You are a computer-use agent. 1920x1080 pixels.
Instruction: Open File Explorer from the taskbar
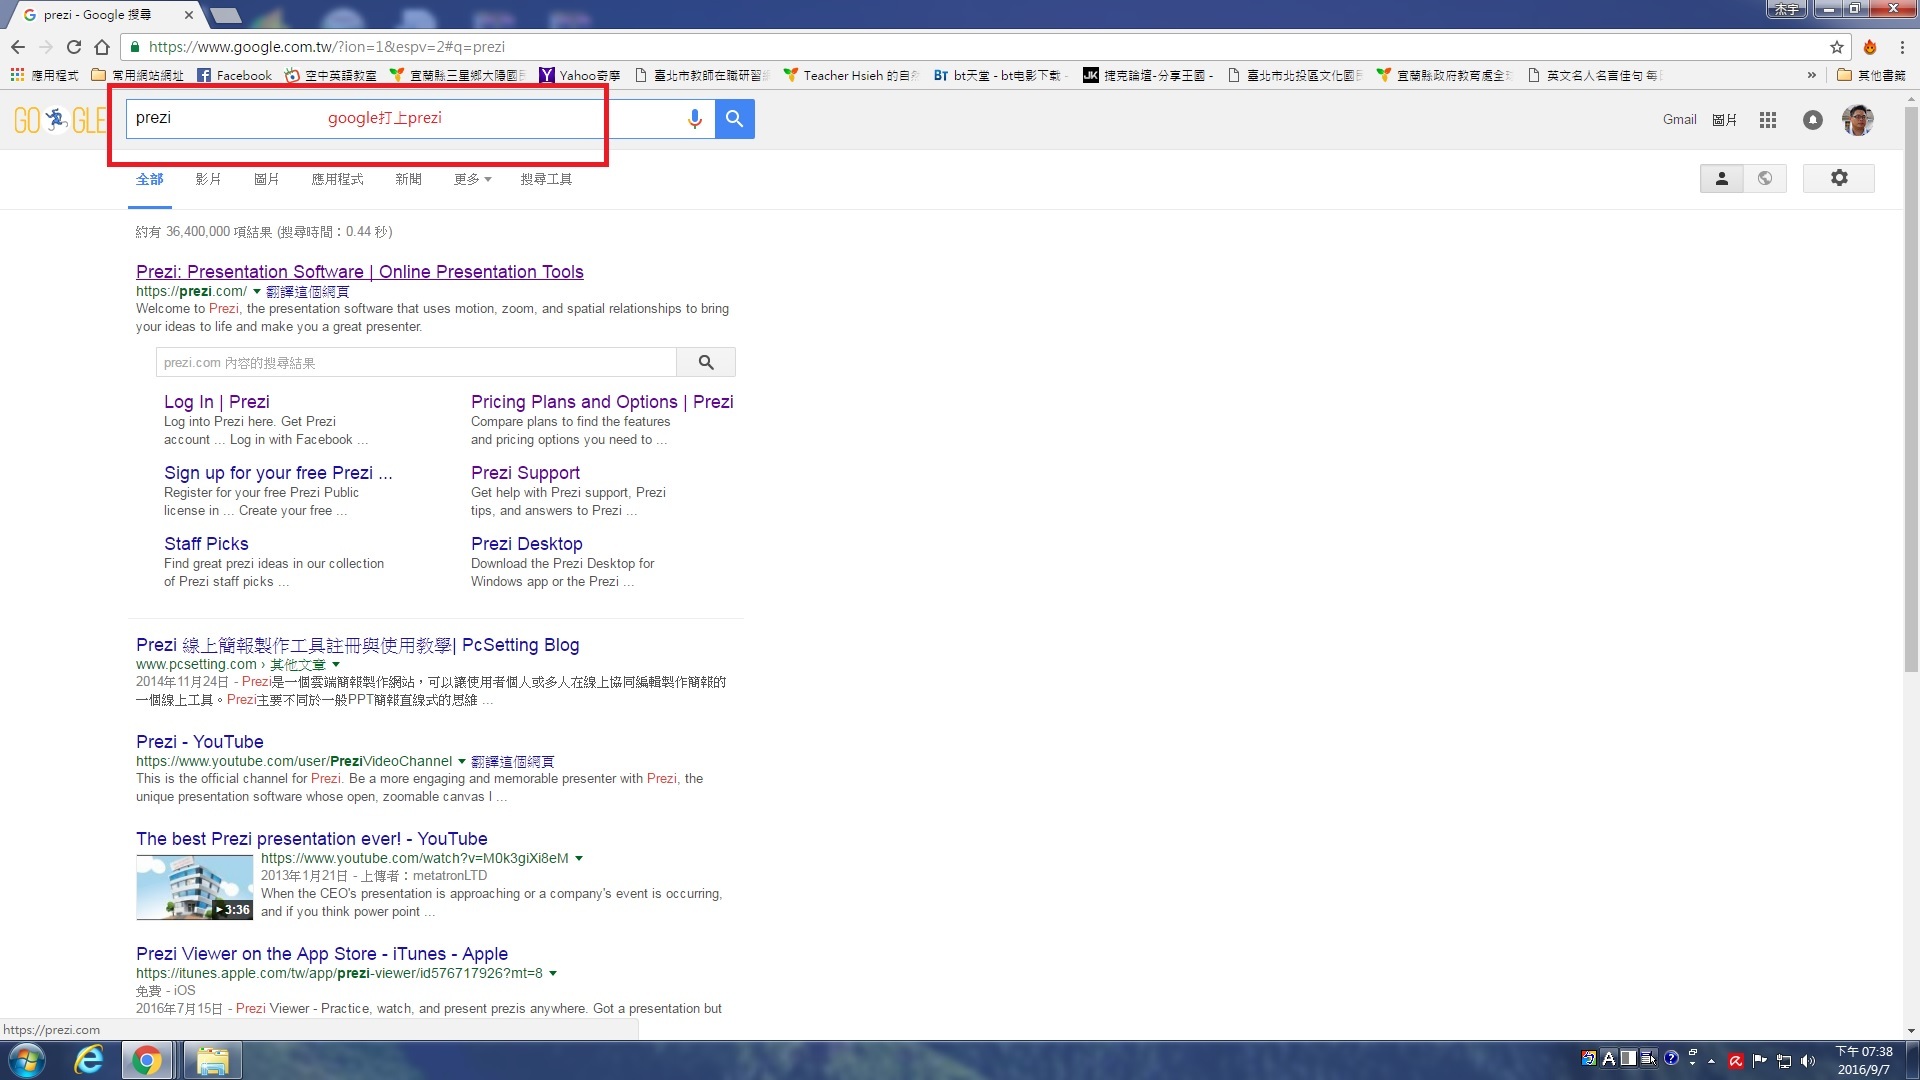212,1060
